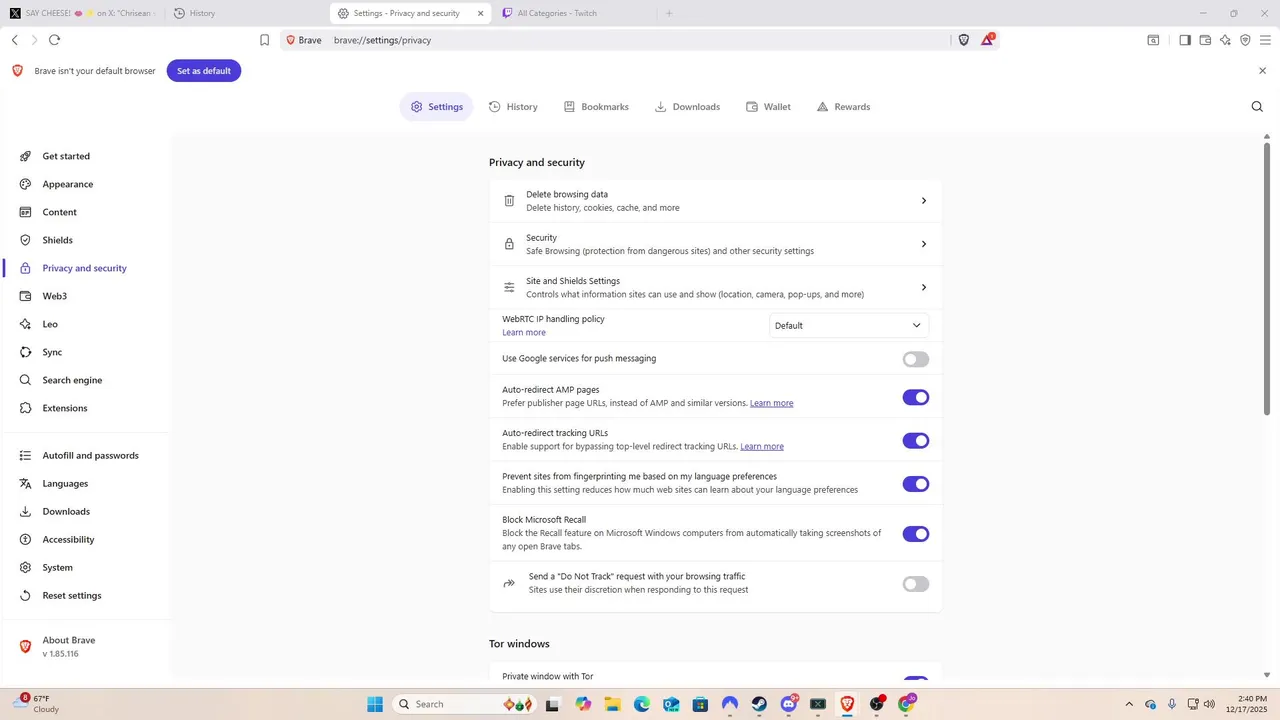1280x720 pixels.
Task: Switch to the History top tab
Action: pyautogui.click(x=513, y=106)
